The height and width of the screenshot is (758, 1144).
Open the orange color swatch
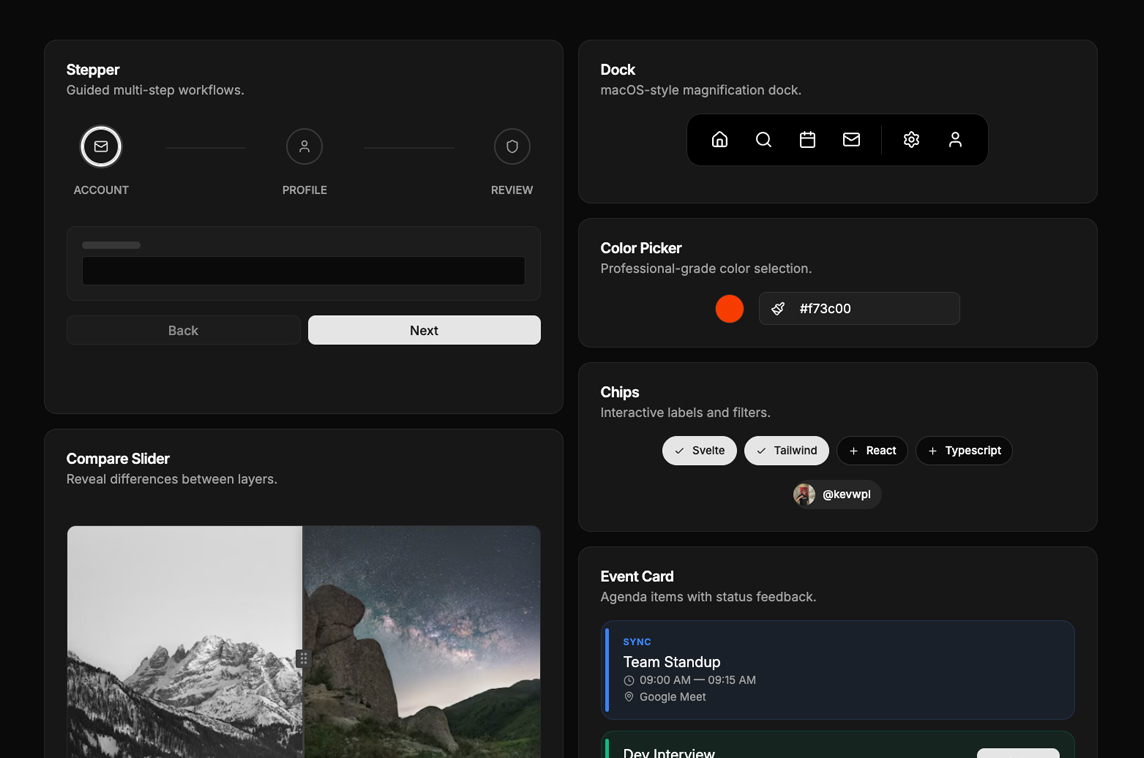[x=729, y=309]
